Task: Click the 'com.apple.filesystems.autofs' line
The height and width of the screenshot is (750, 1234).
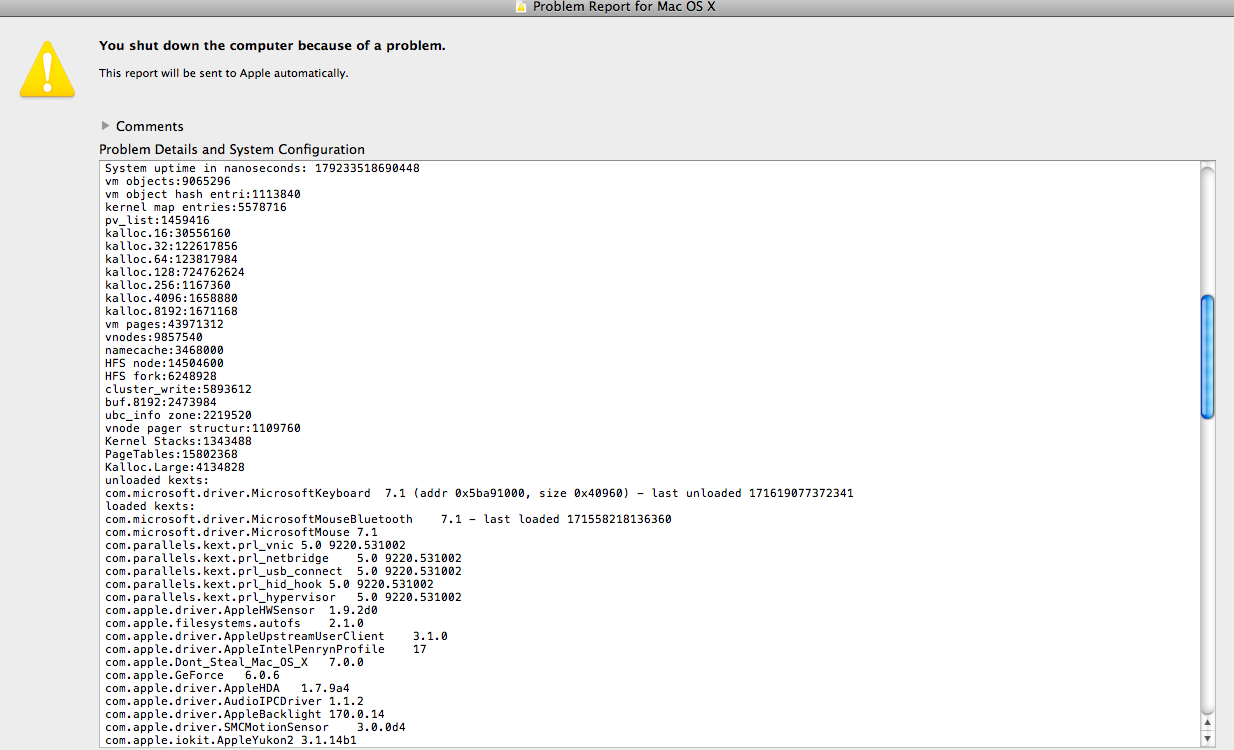Action: pos(234,623)
